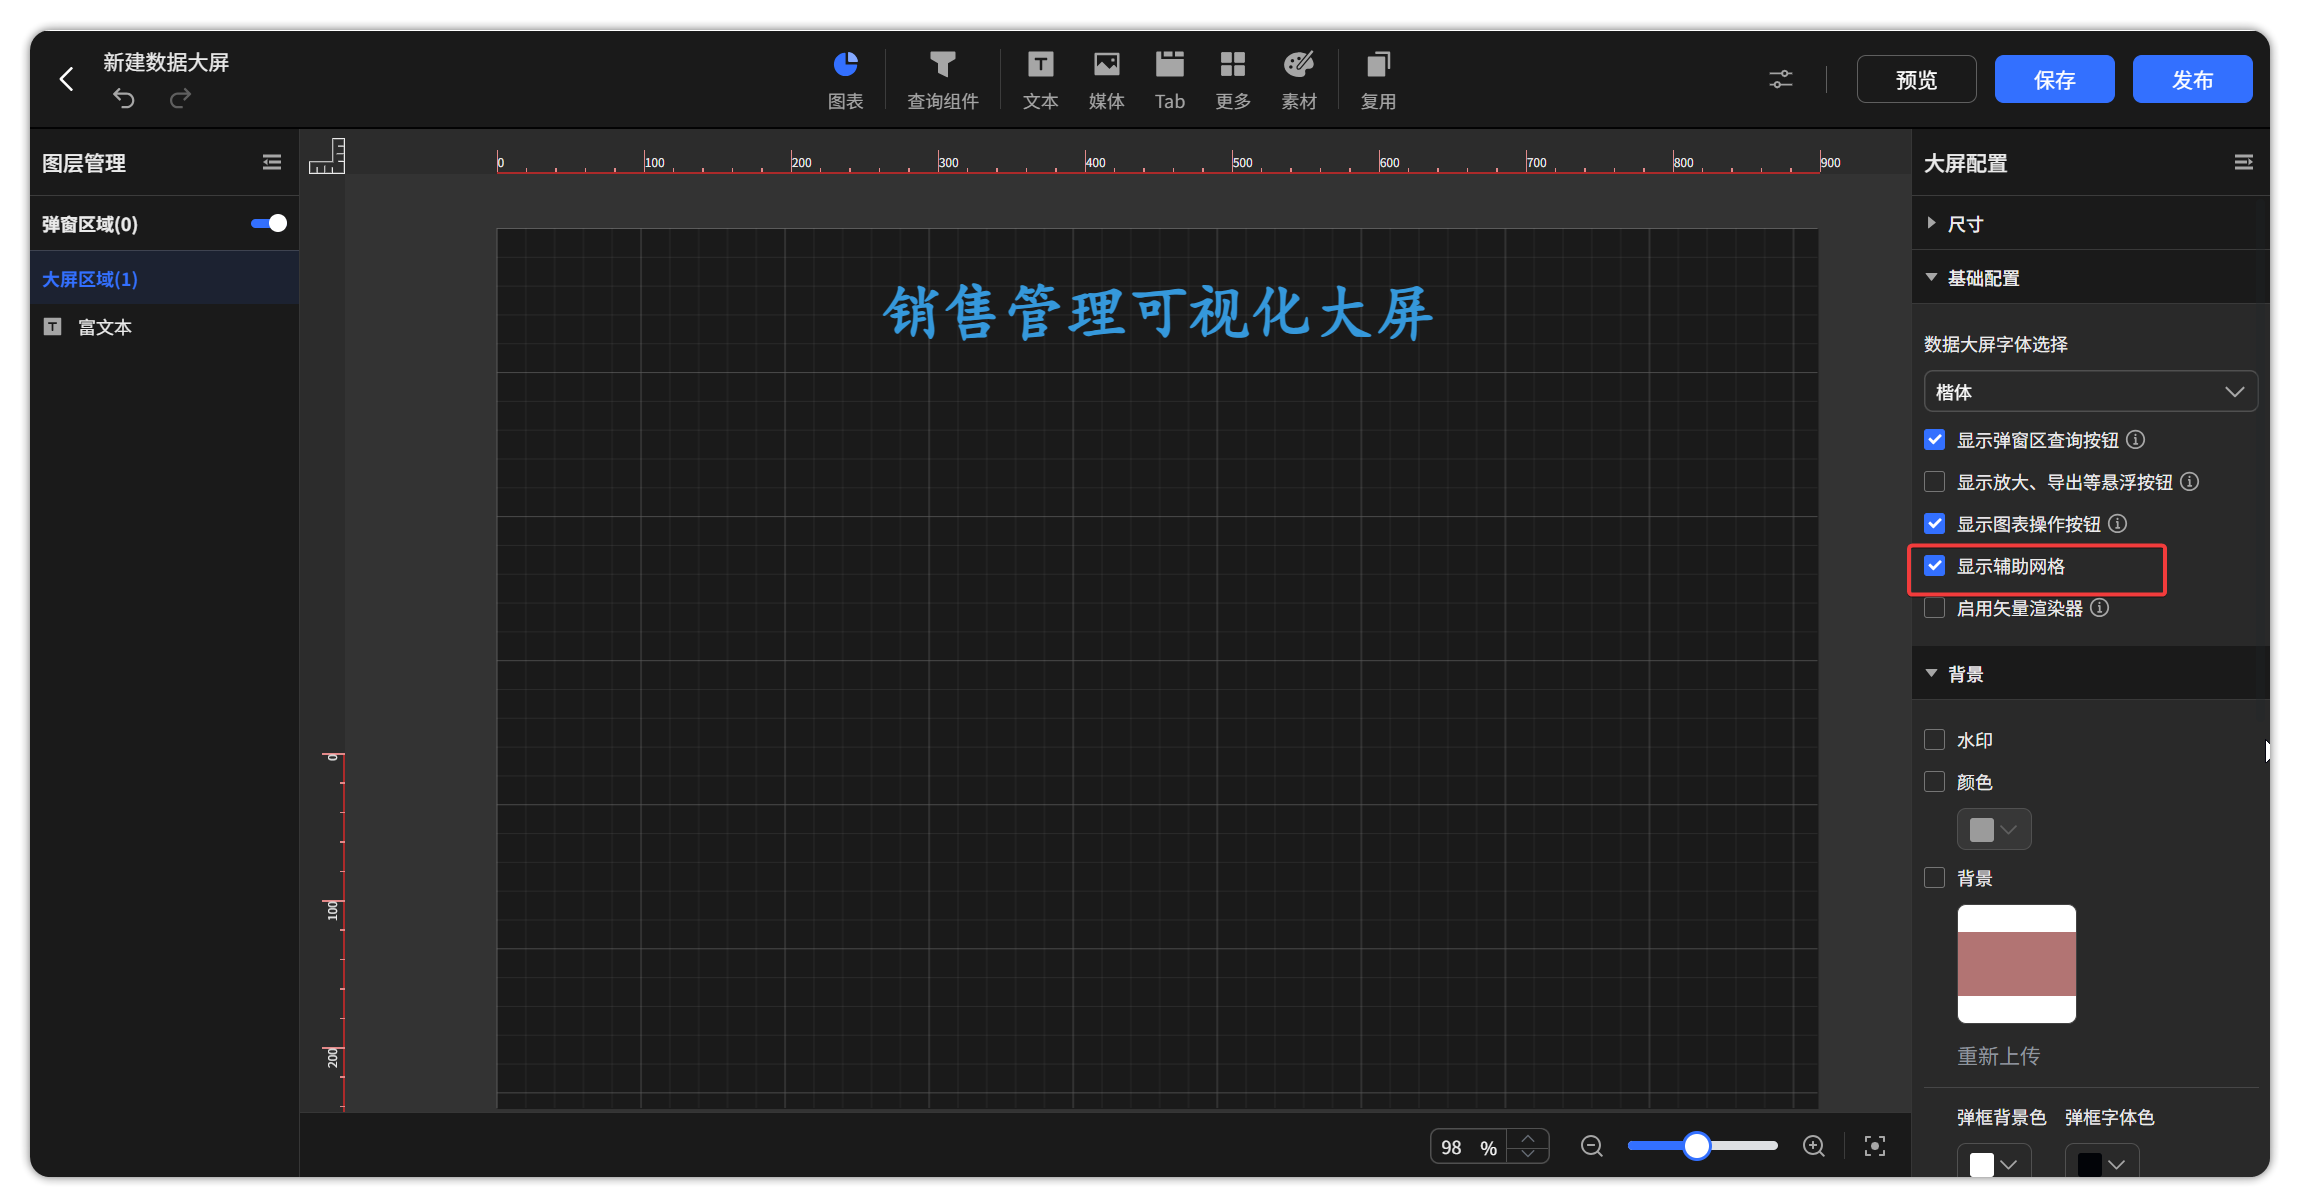Collapse the 图层管理 panel menu icon
This screenshot has height=1197, width=2300.
click(272, 162)
